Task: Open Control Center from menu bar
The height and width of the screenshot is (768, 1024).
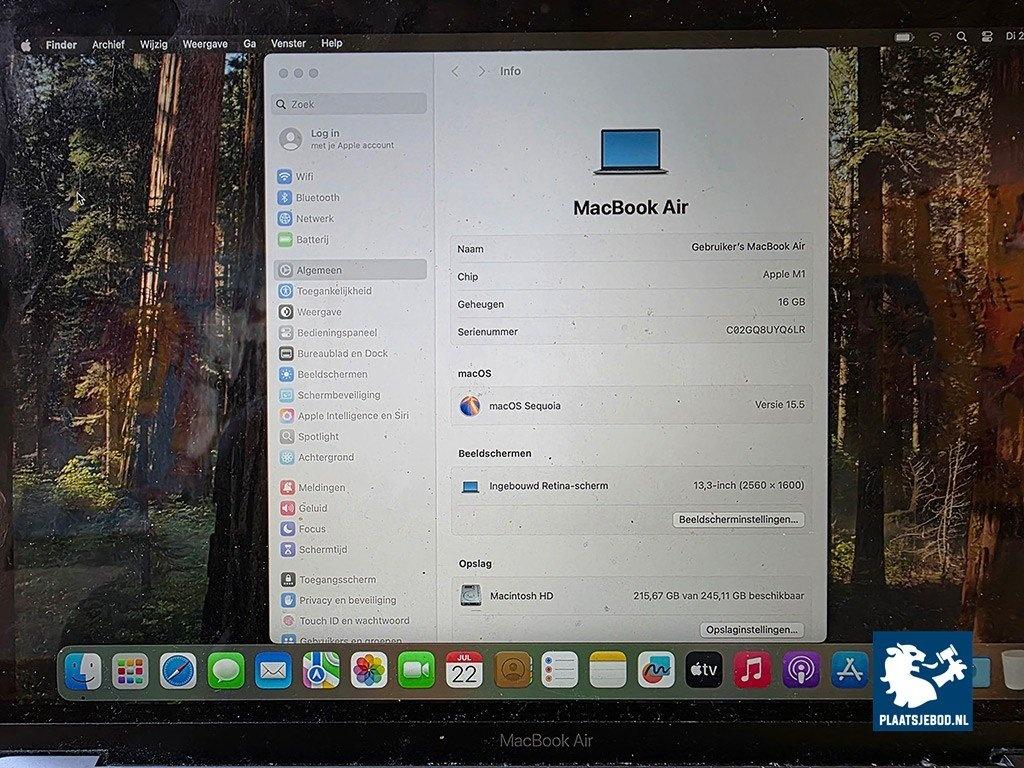Action: click(987, 37)
